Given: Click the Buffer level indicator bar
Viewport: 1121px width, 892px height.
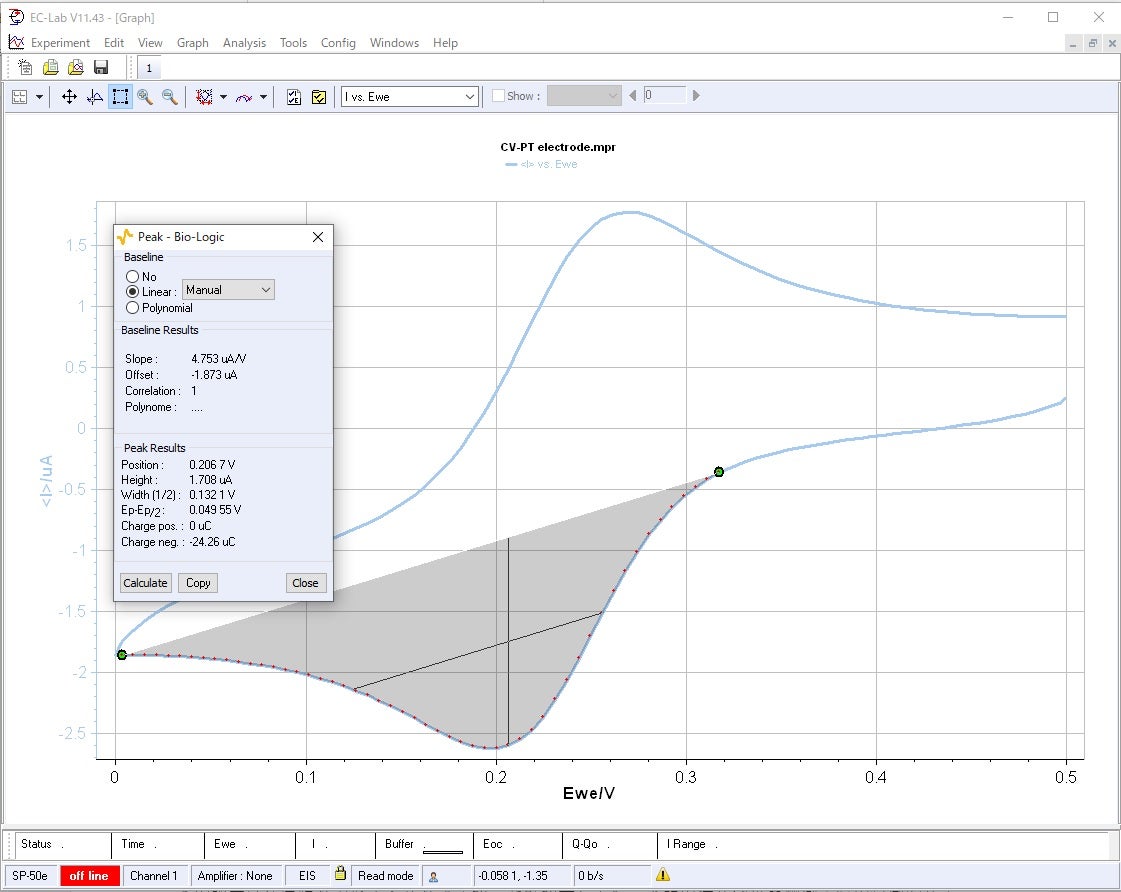Looking at the screenshot, I should tap(443, 851).
